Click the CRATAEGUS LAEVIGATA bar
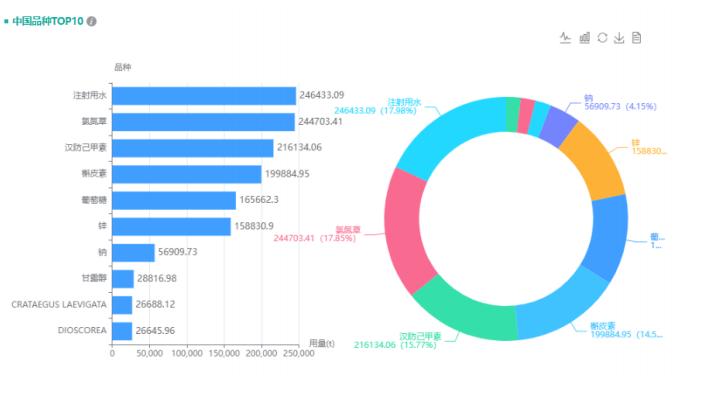This screenshot has width=706, height=395. click(x=122, y=305)
